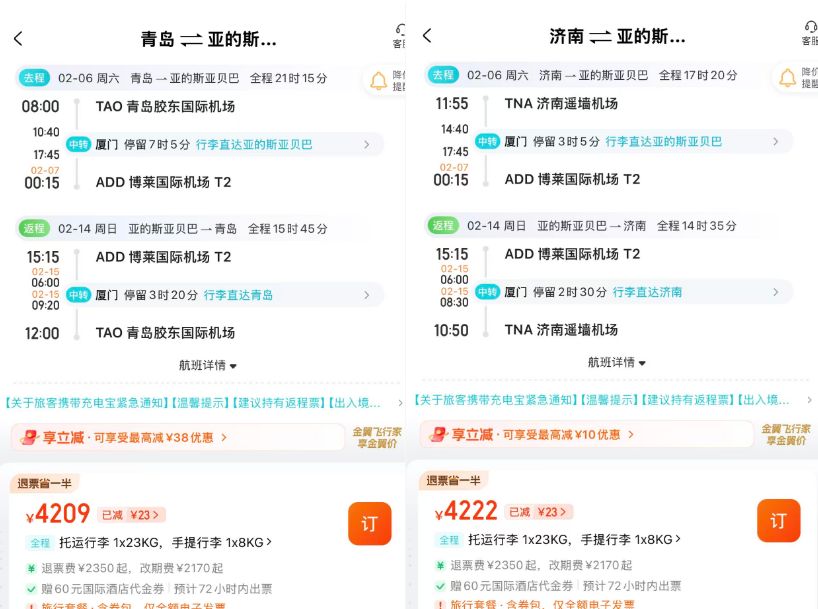Screen dimensions: 818x609
Task: Tap TNA 济南遥墙机场 departure at 11:55
Action: [561, 103]
